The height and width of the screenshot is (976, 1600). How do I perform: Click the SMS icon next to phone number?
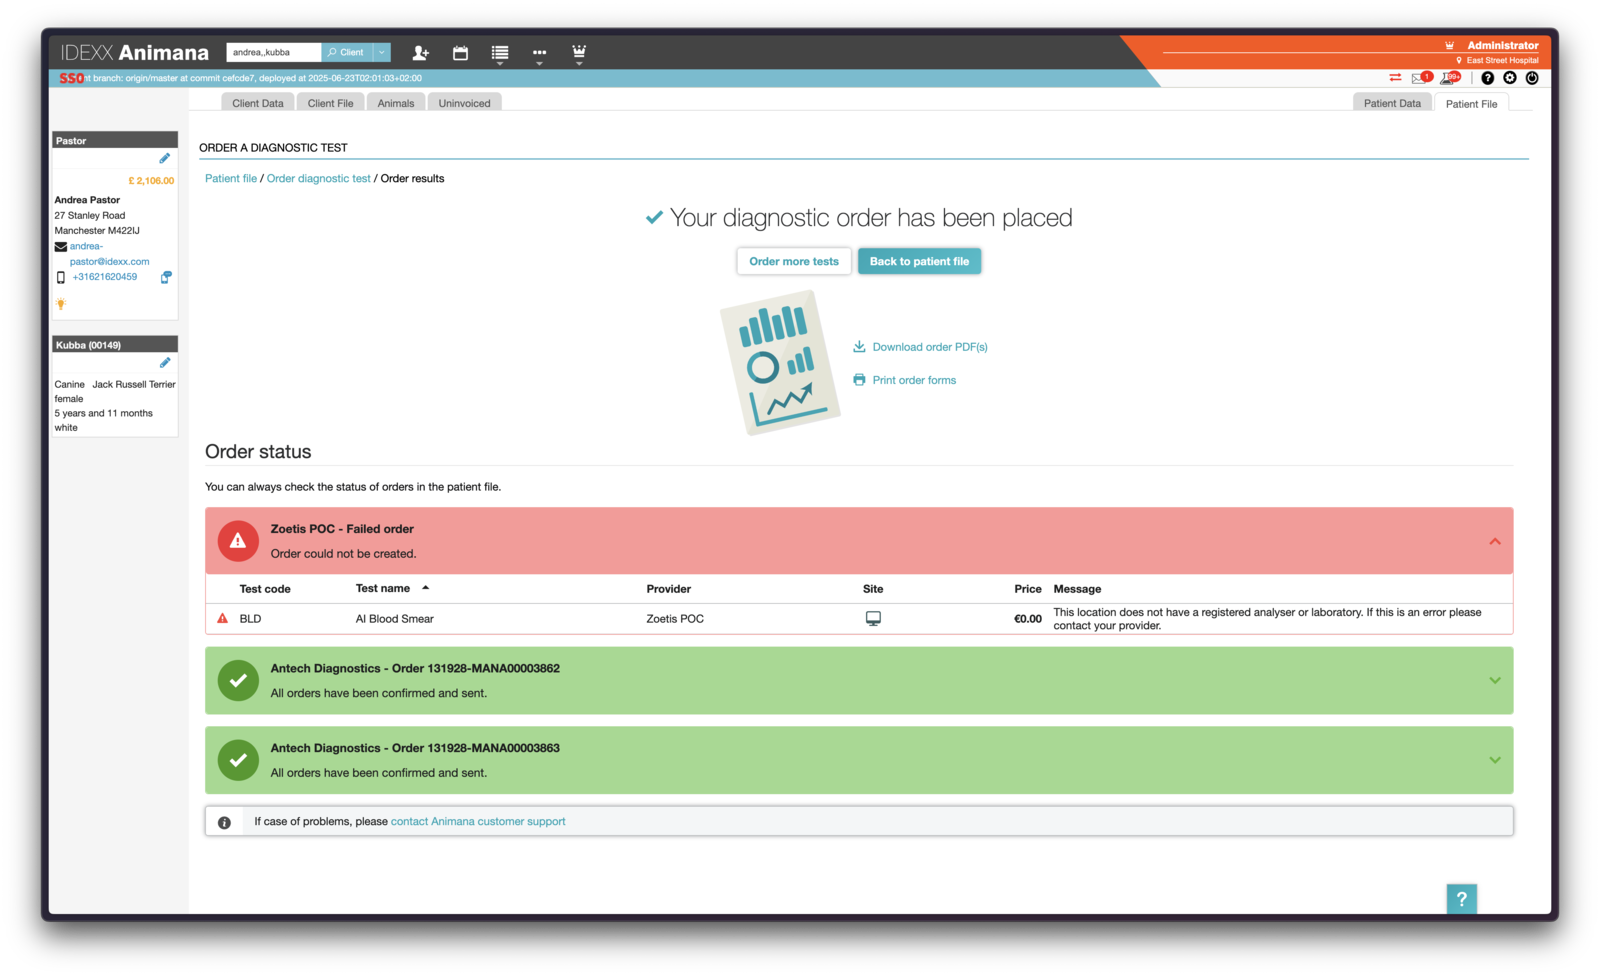point(166,277)
